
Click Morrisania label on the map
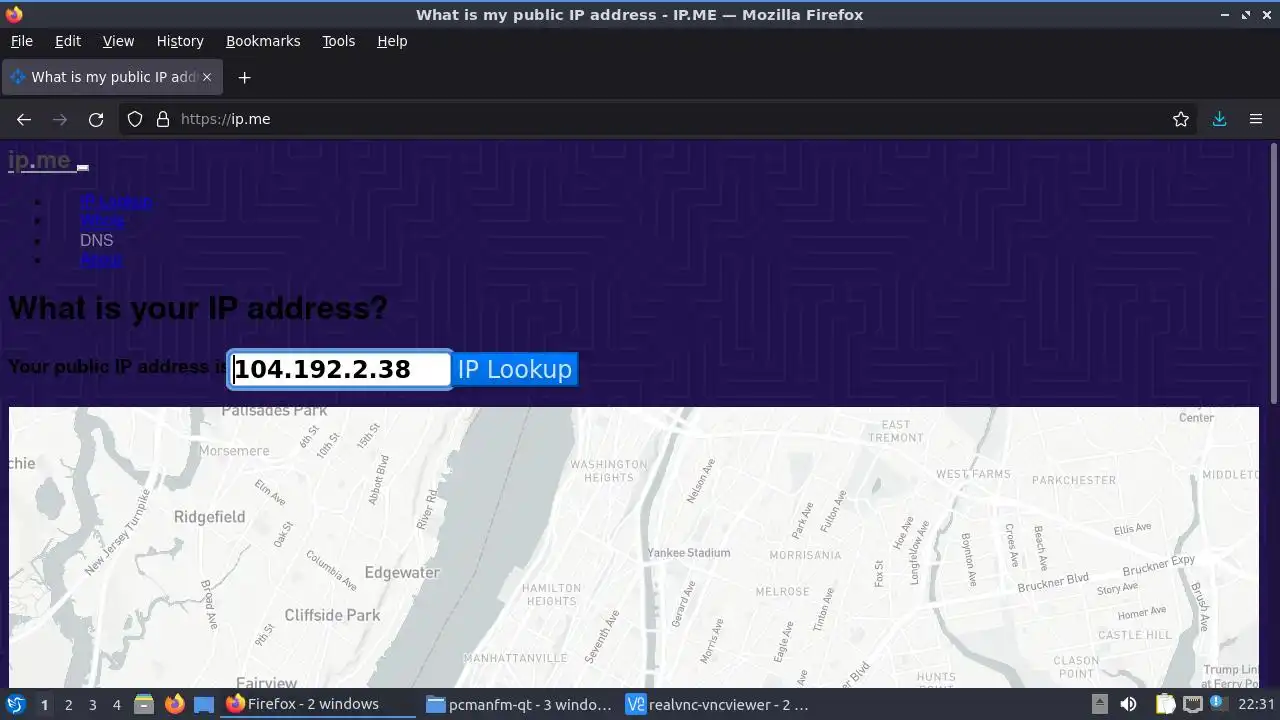805,555
